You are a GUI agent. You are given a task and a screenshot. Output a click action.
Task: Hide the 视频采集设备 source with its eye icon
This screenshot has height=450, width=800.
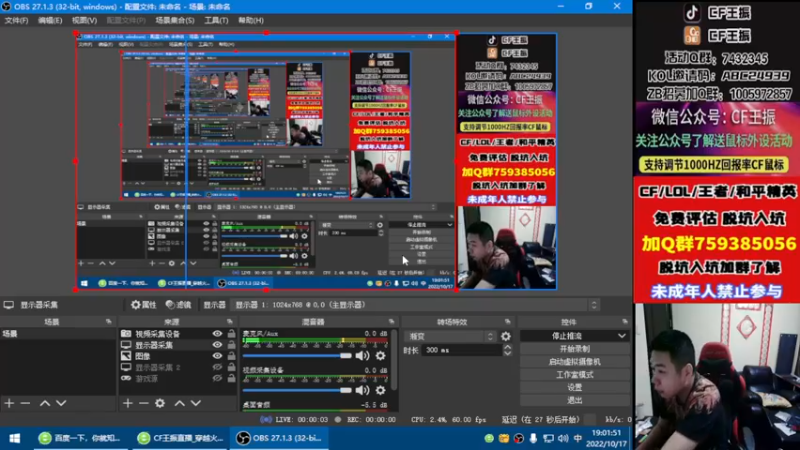click(217, 334)
